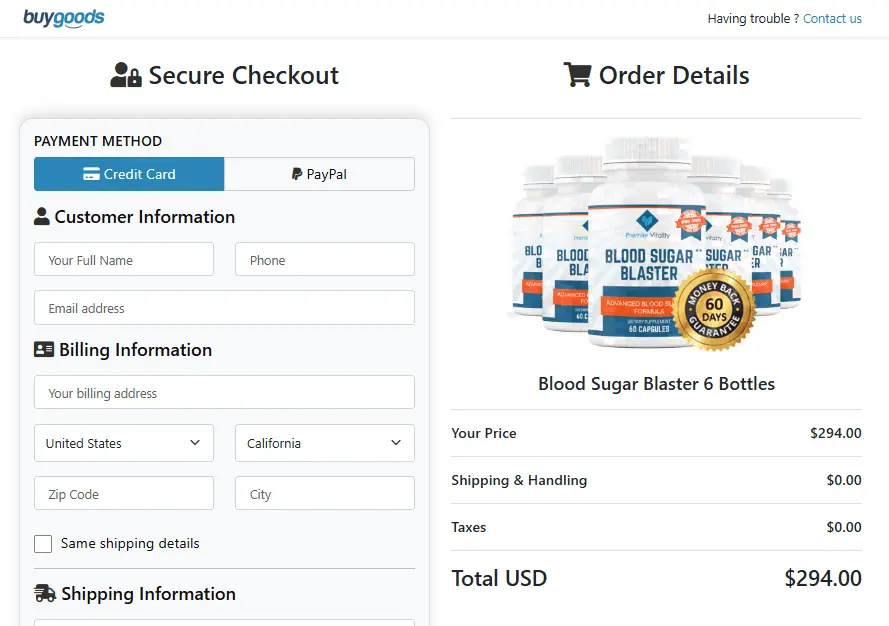Click the card icon next to Billing Information
Viewport: 889px width, 626px height.
pos(45,349)
